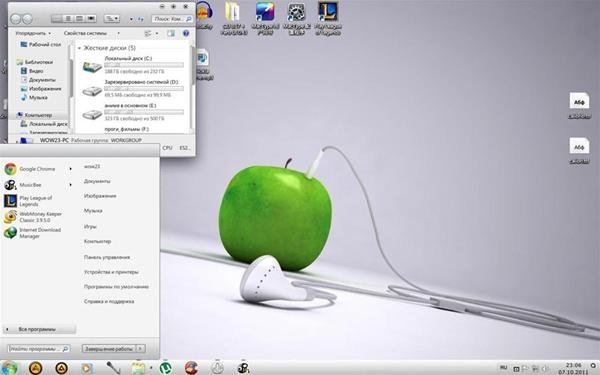The width and height of the screenshot is (600, 375).
Task: Show Все программы list
Action: pos(39,329)
